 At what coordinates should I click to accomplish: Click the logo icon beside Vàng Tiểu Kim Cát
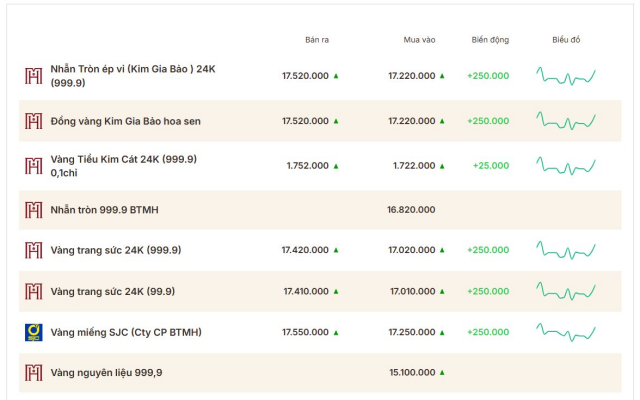(33, 165)
